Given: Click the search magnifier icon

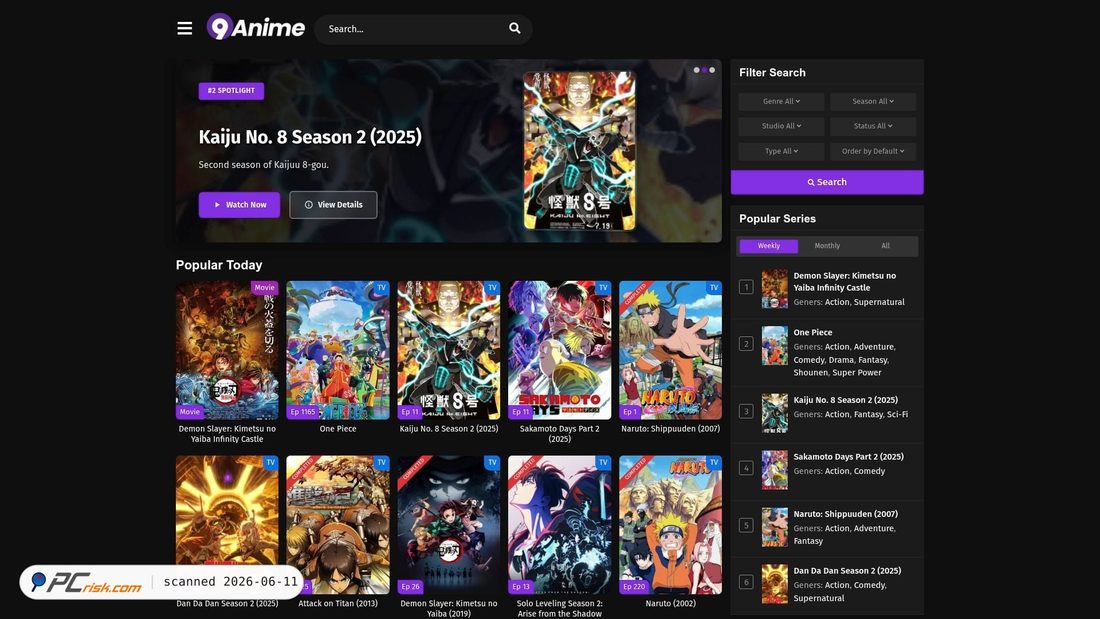Looking at the screenshot, I should pyautogui.click(x=514, y=28).
